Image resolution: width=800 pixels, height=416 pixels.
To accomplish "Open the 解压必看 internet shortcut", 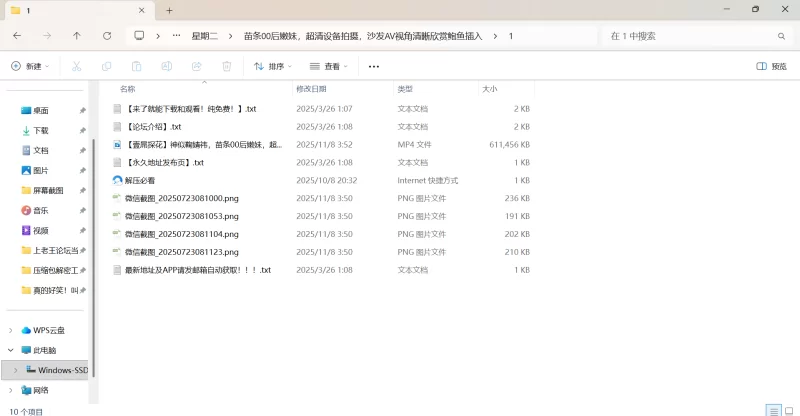I will point(140,180).
